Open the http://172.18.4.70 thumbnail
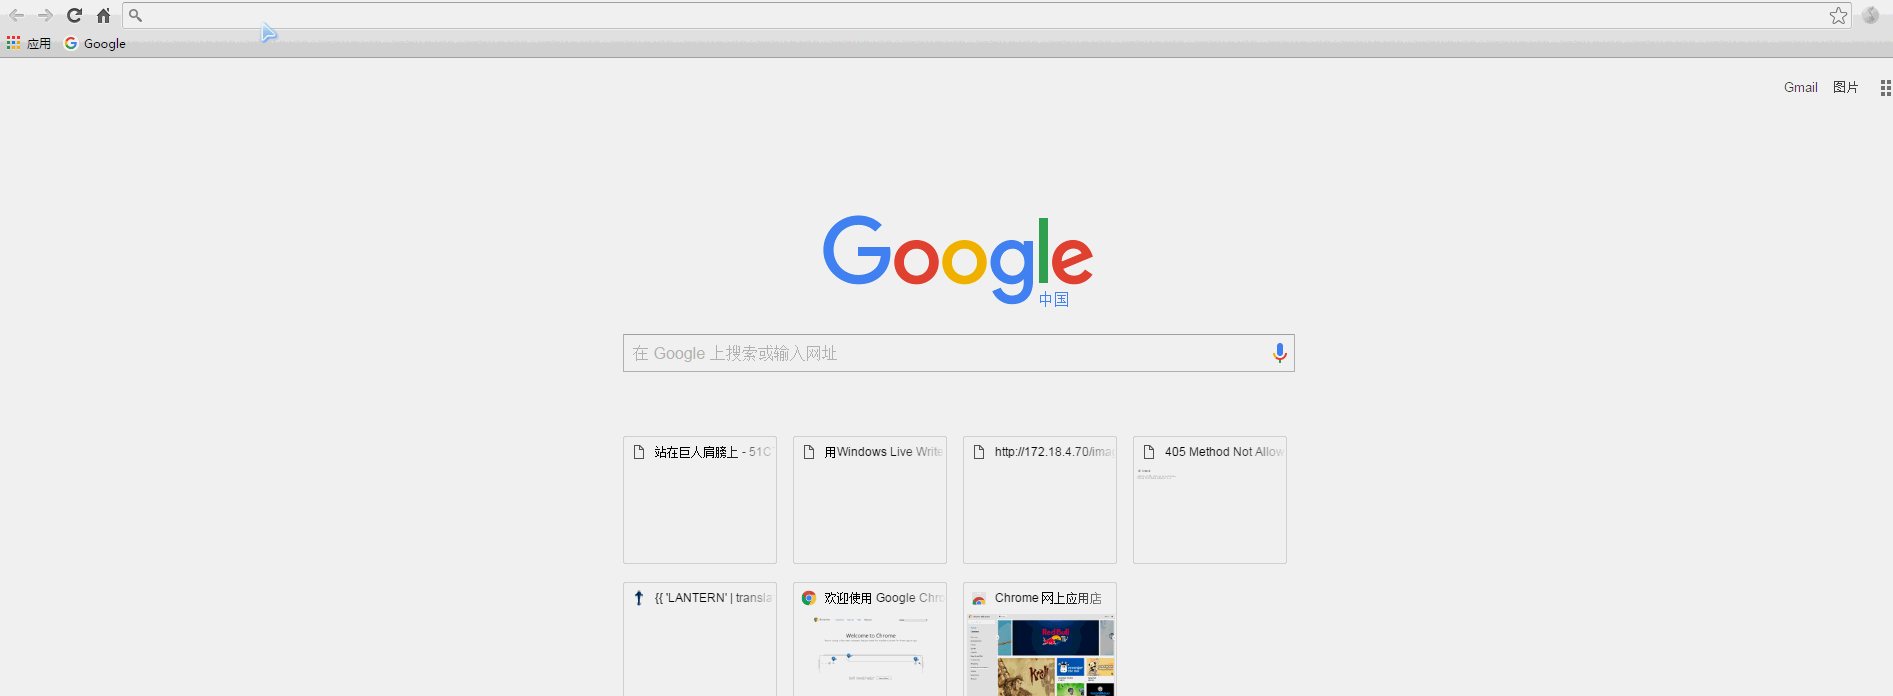 (1040, 500)
